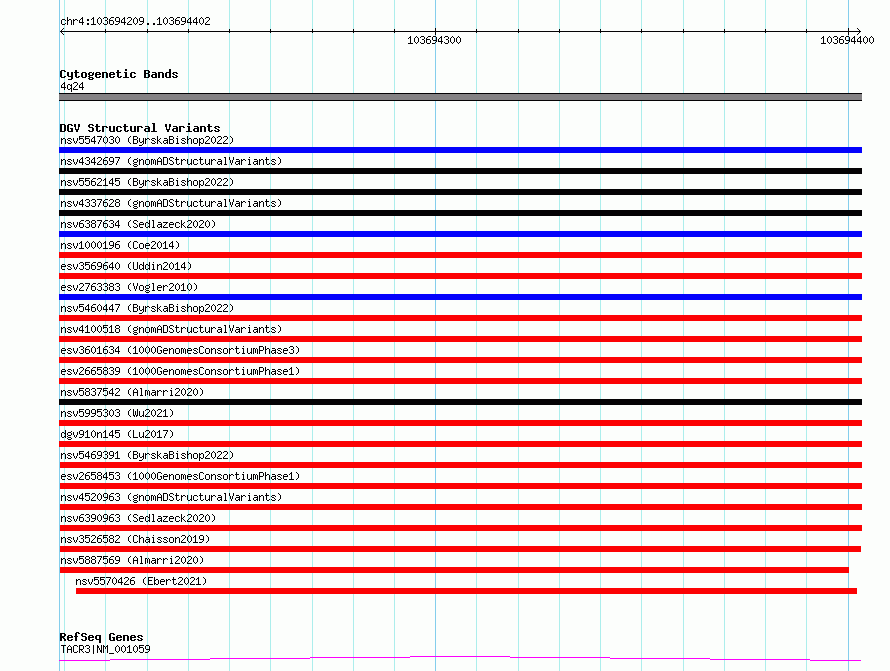Viewport: 890px width, 671px height.
Task: Open the nsv4337628 (gnomADStructuralVariants) label
Action: pyautogui.click(x=171, y=203)
